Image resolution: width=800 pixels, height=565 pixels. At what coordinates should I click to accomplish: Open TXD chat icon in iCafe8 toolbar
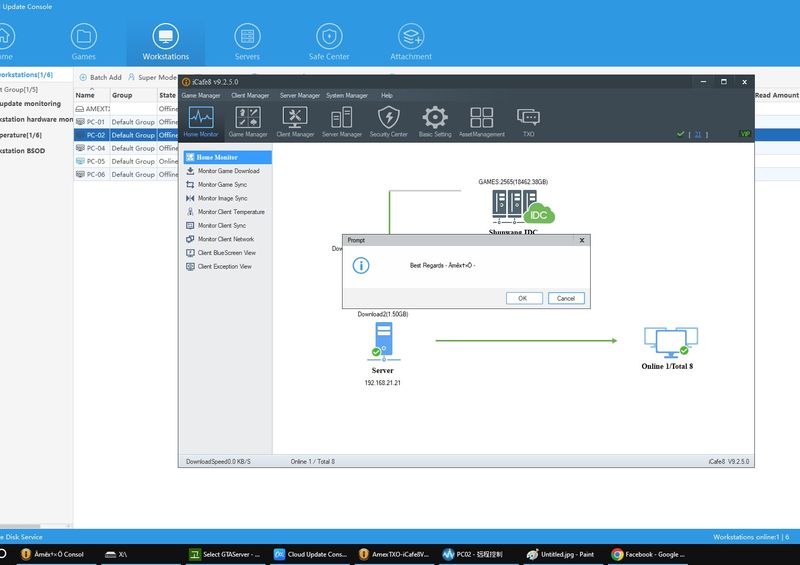[528, 121]
